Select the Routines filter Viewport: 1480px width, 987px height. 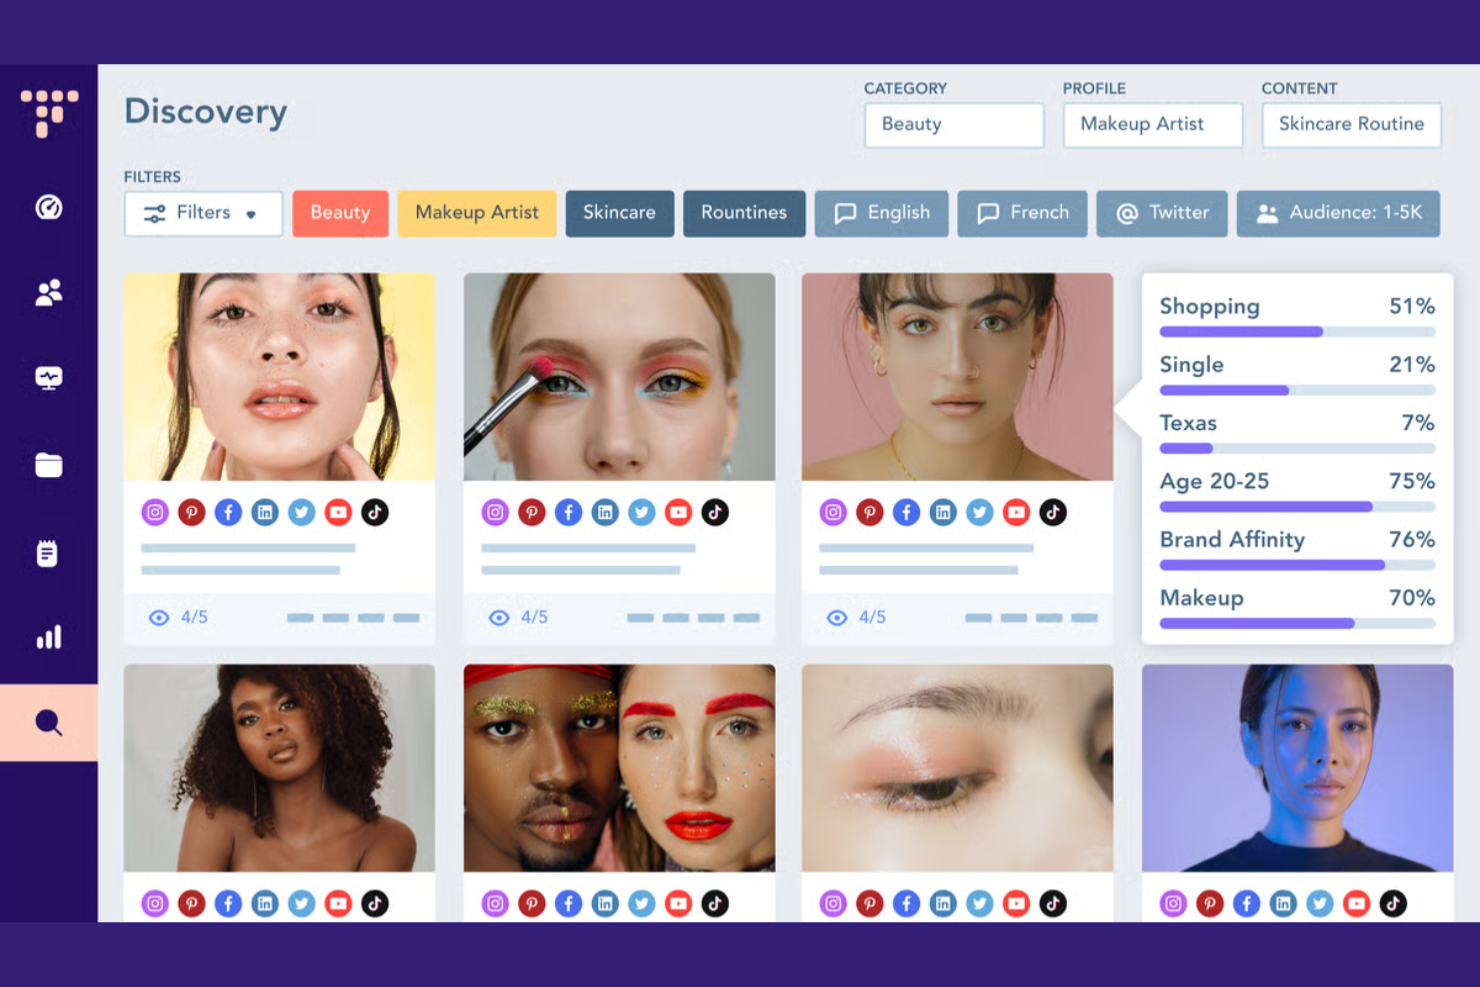pos(744,213)
